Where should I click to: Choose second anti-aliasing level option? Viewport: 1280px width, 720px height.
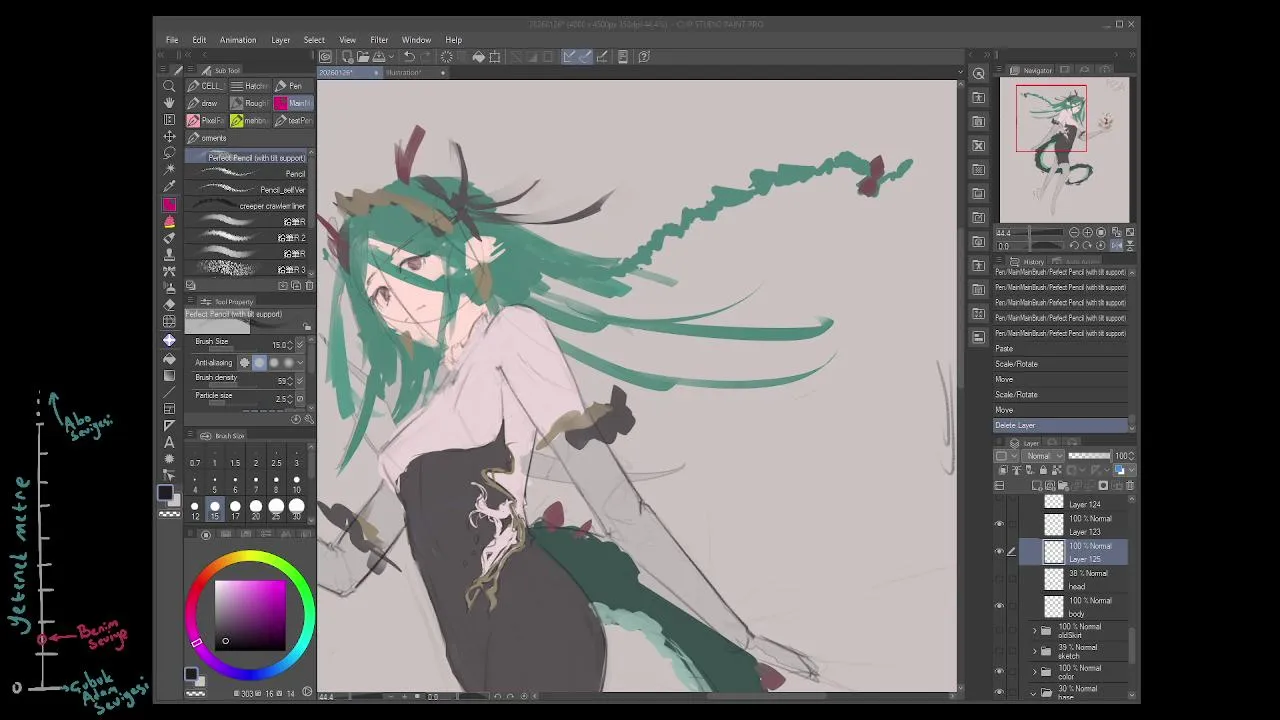(x=259, y=362)
